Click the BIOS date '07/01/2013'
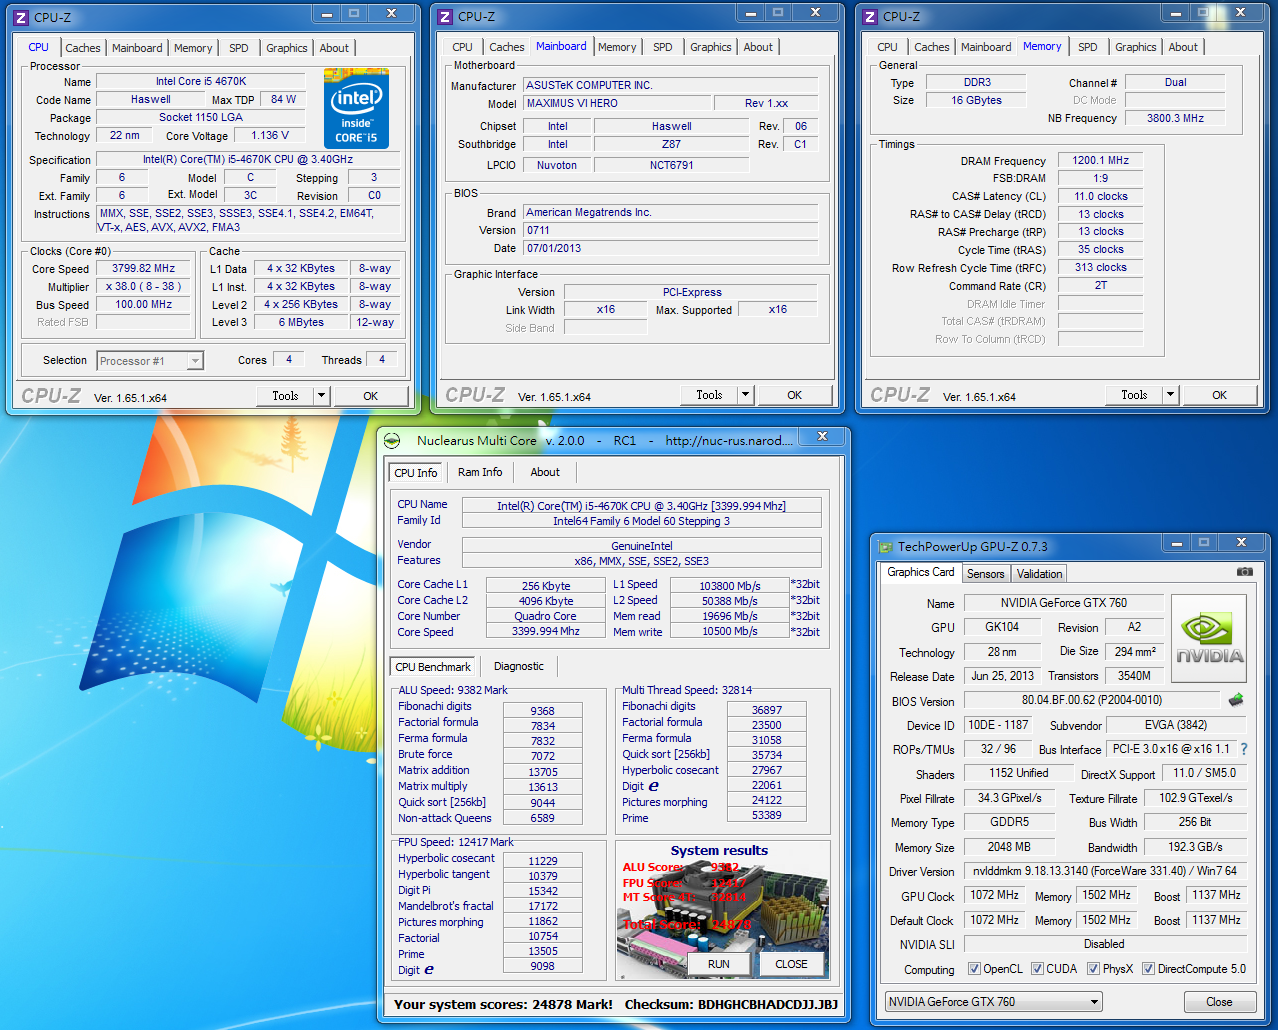Image resolution: width=1278 pixels, height=1030 pixels. (x=671, y=248)
